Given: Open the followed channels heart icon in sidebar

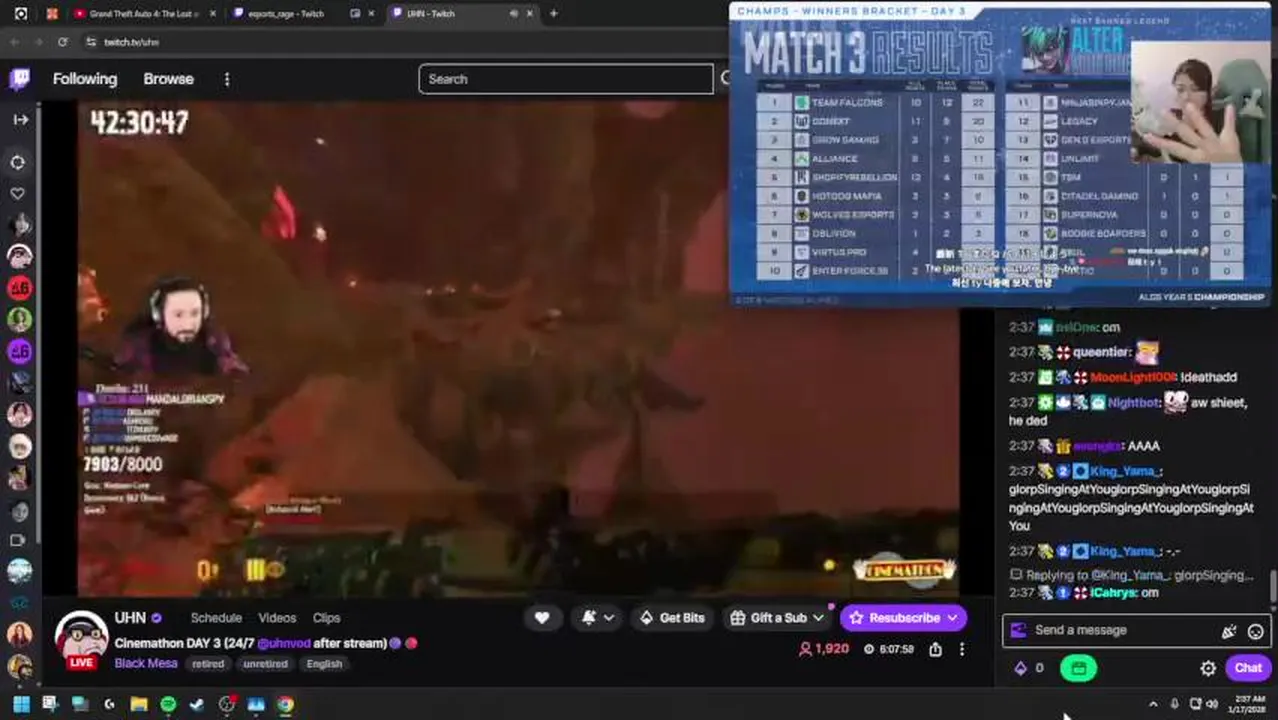Looking at the screenshot, I should click(x=18, y=194).
